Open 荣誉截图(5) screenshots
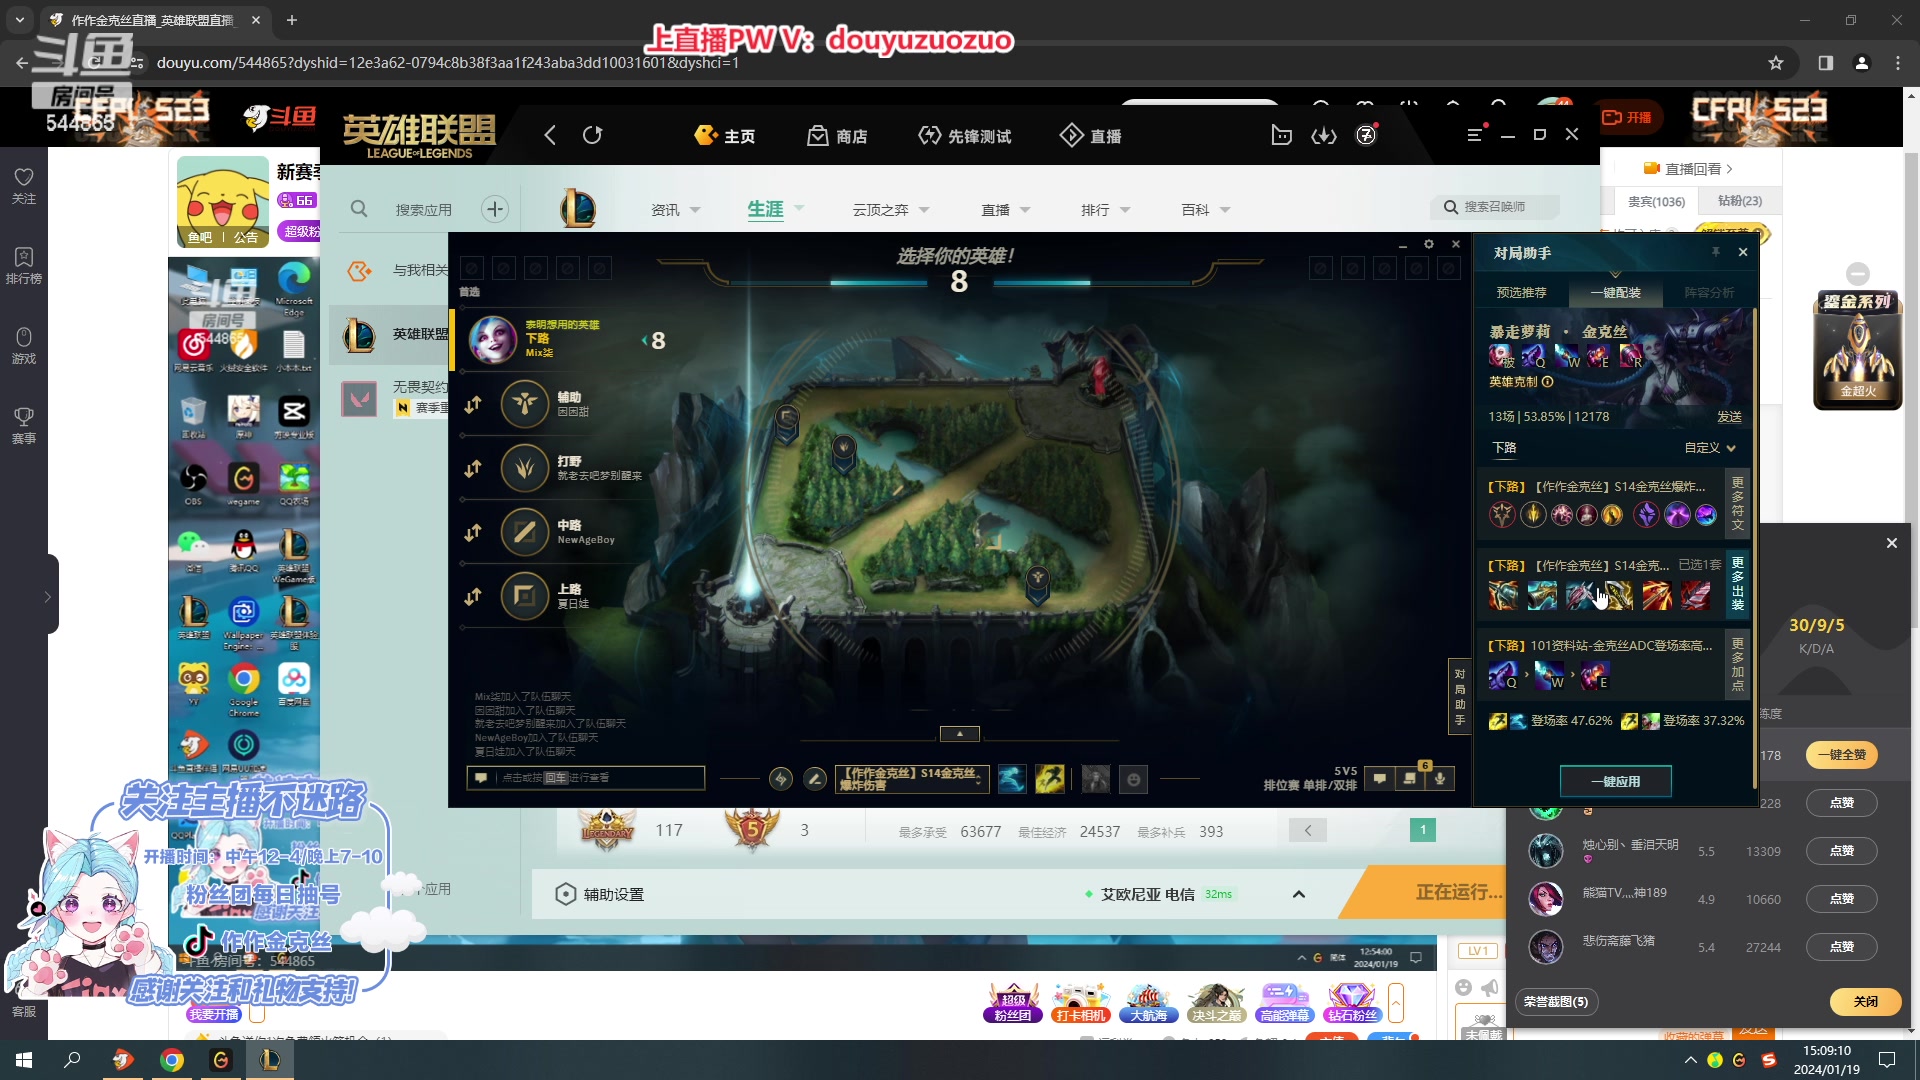The width and height of the screenshot is (1920, 1080). click(1555, 1001)
